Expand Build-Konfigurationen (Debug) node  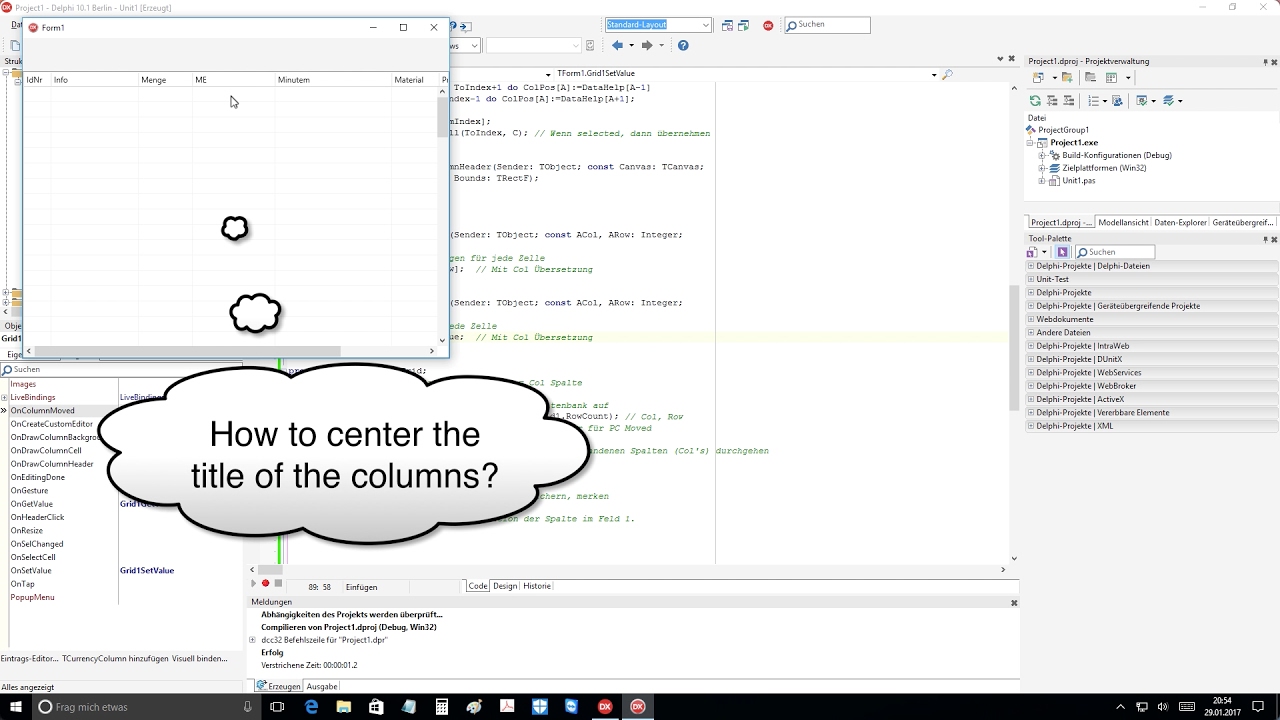(1042, 155)
